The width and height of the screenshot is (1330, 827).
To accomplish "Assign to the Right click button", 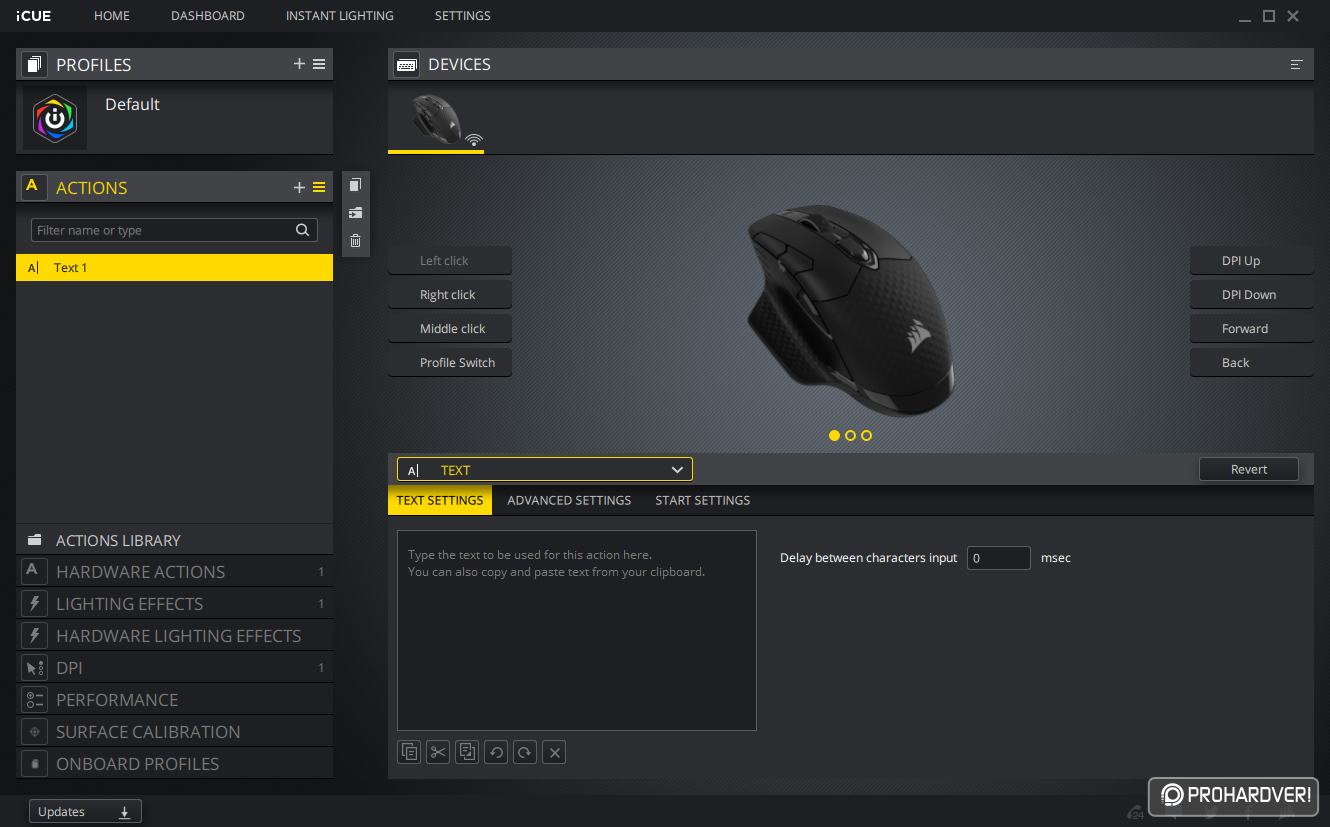I will (450, 295).
